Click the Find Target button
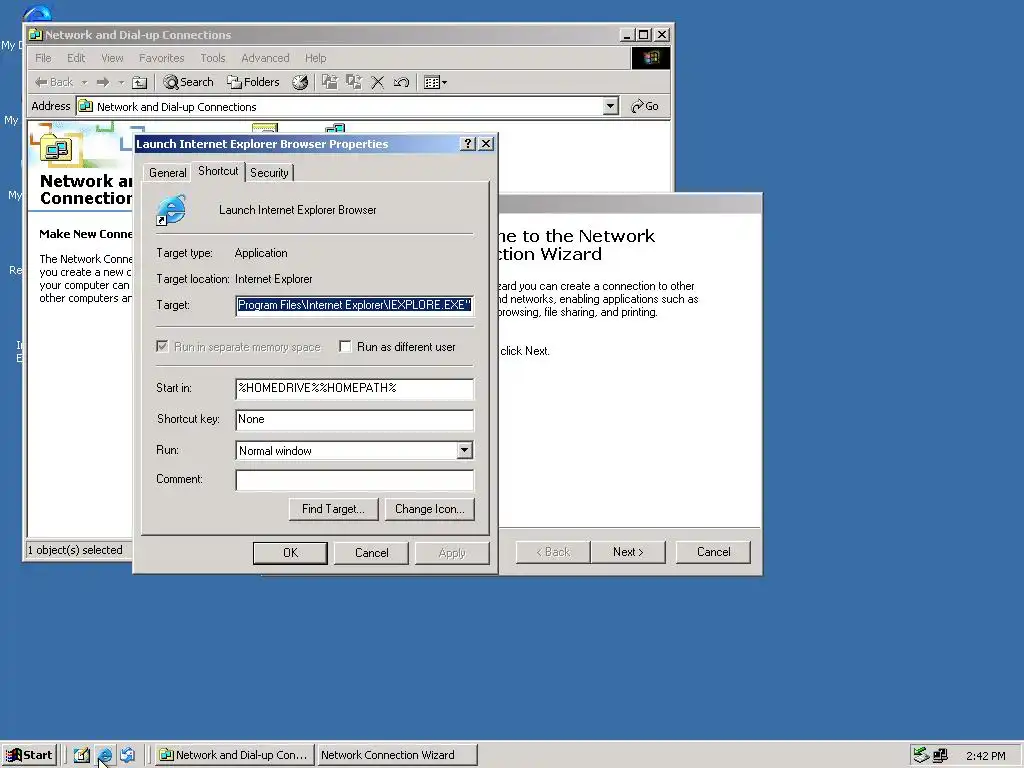This screenshot has width=1024, height=768. pyautogui.click(x=333, y=509)
